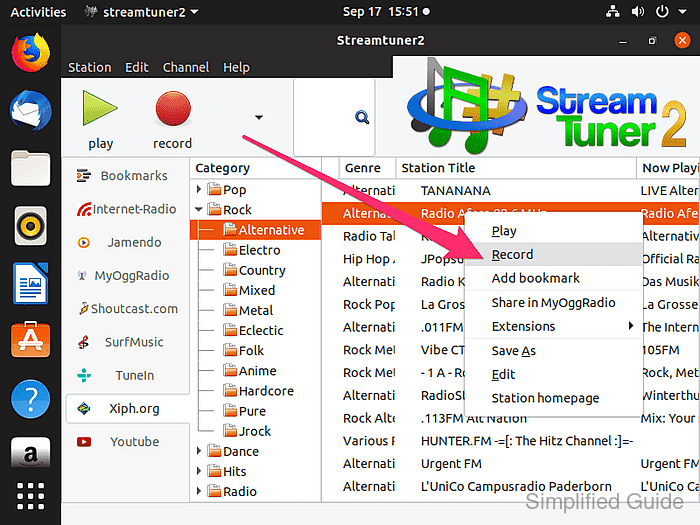
Task: Select the TANANANA station row
Action: tap(511, 191)
